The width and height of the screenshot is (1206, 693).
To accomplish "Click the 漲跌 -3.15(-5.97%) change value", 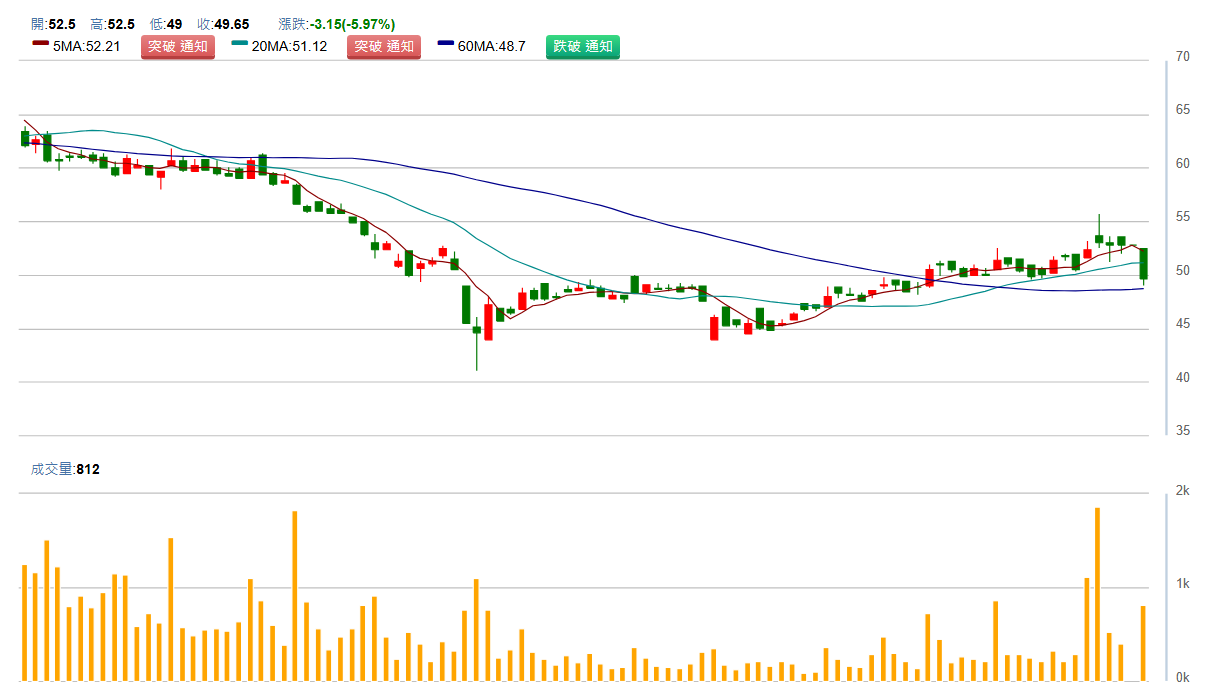I will pos(336,24).
